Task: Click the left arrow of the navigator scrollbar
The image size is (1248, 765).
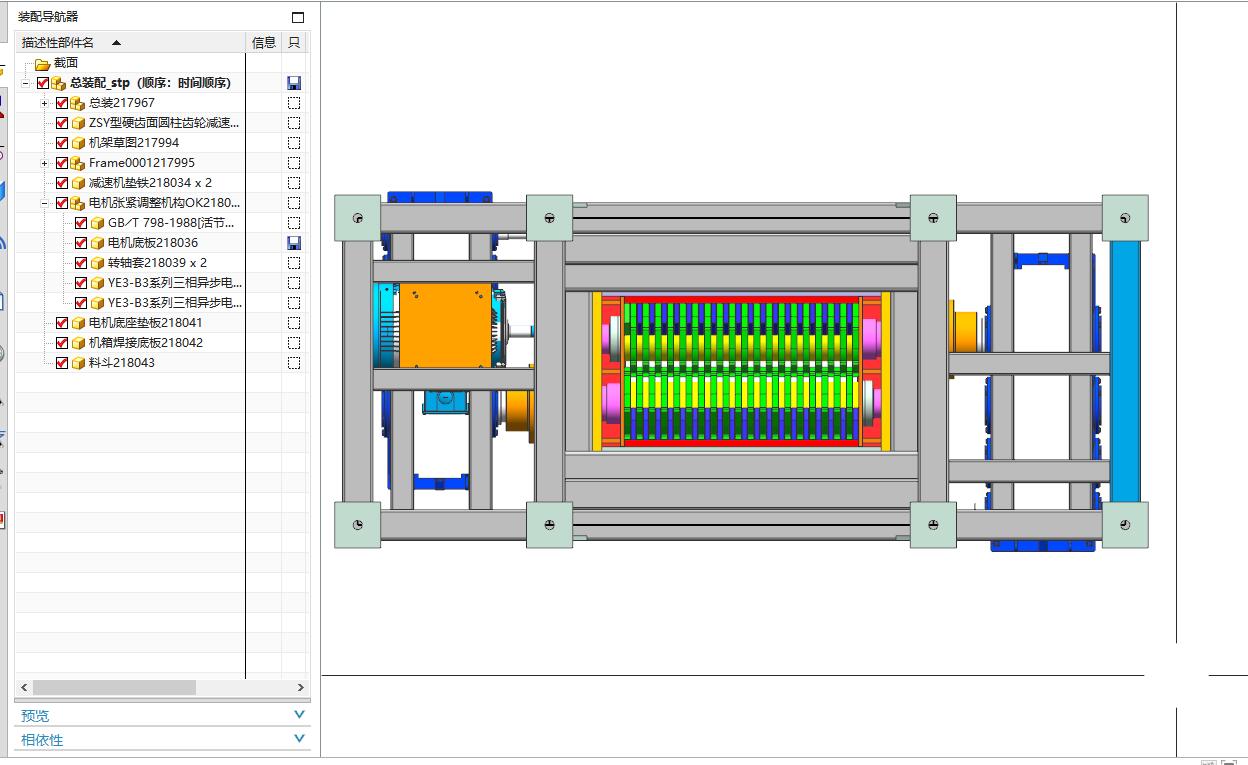Action: click(25, 687)
